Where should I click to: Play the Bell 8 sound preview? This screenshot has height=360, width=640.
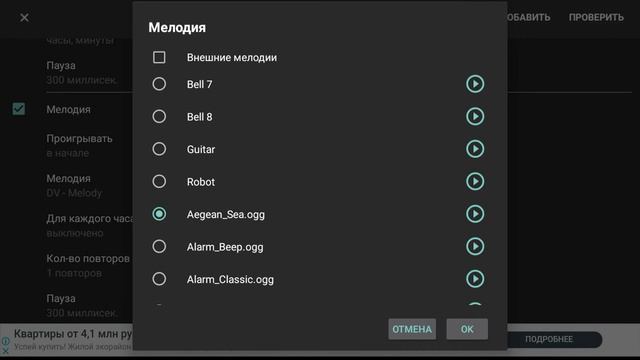coord(475,117)
